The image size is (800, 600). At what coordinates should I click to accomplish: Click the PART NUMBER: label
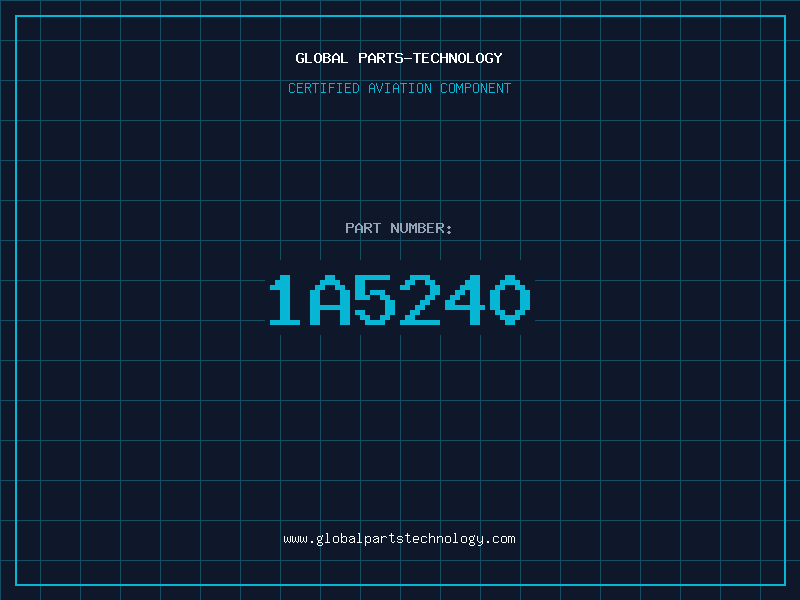398,228
